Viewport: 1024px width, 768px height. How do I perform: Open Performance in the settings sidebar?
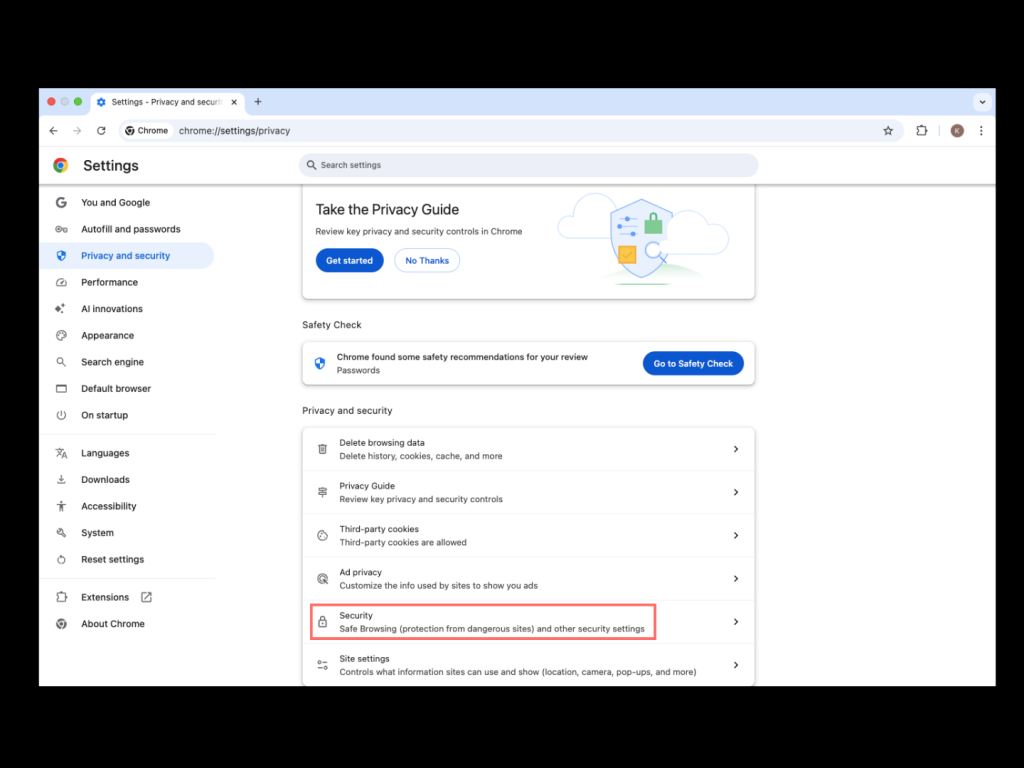[x=109, y=283]
